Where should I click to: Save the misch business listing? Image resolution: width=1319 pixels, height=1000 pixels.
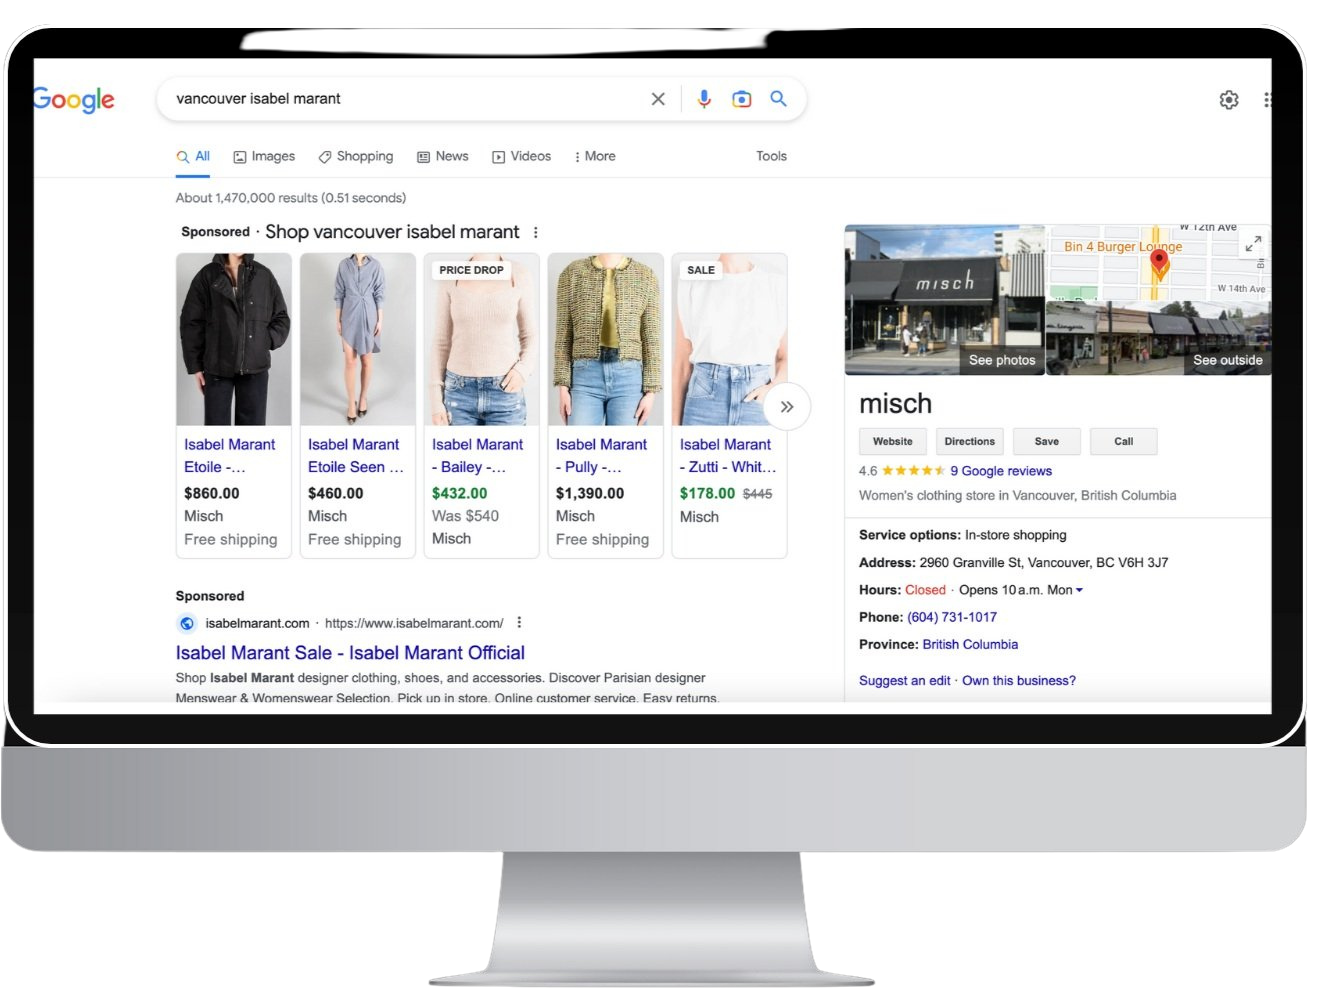1047,441
